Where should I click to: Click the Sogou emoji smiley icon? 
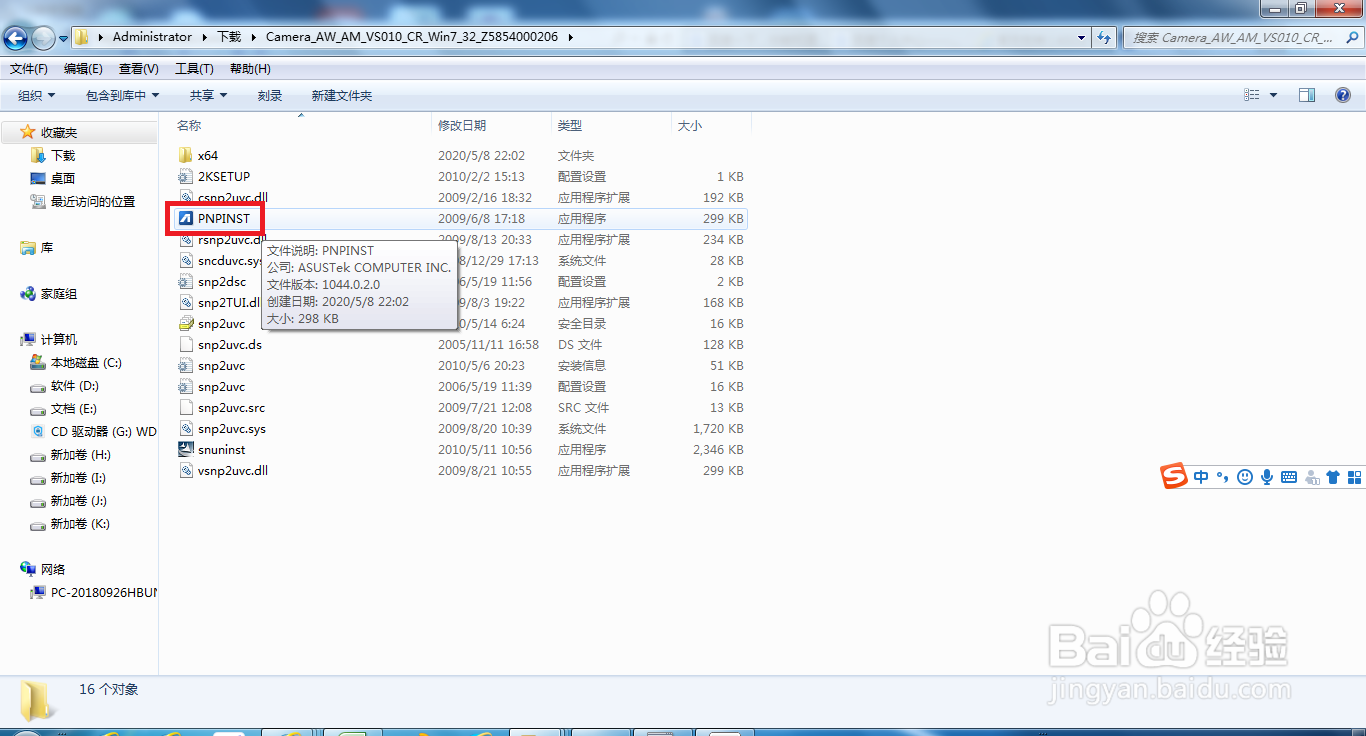(x=1245, y=477)
